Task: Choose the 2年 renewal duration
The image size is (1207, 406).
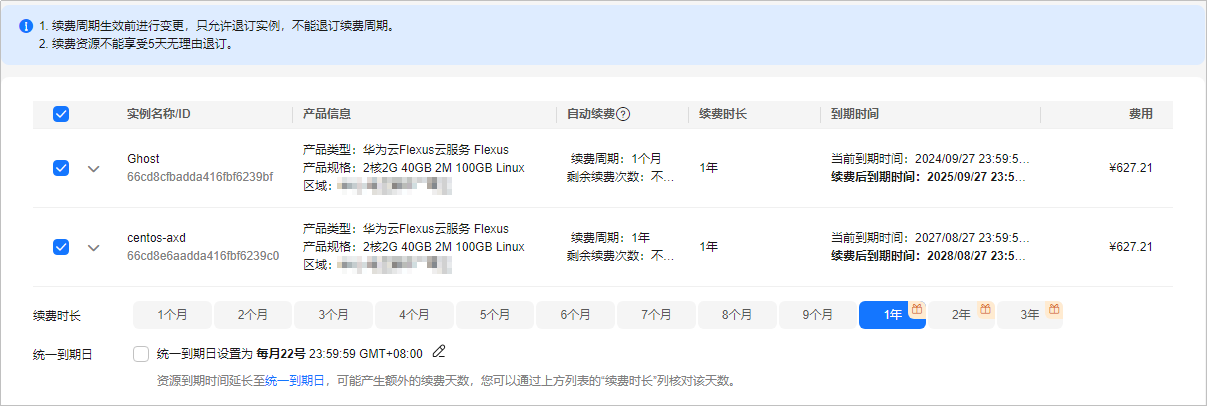Action: pos(961,314)
